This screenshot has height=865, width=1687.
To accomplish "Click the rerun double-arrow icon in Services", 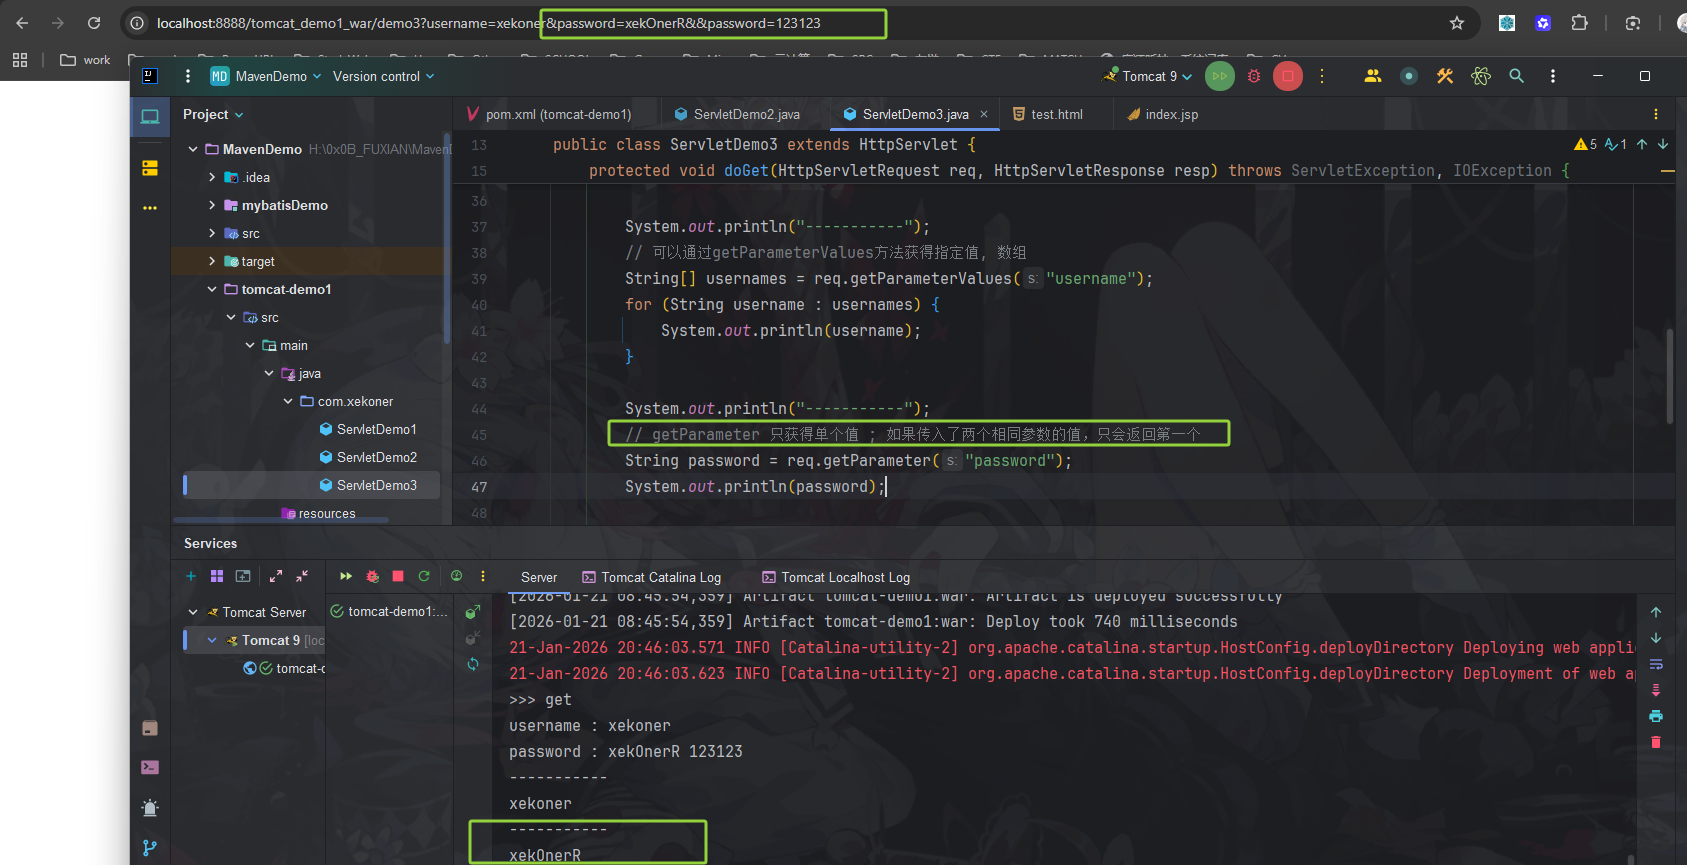I will [346, 576].
